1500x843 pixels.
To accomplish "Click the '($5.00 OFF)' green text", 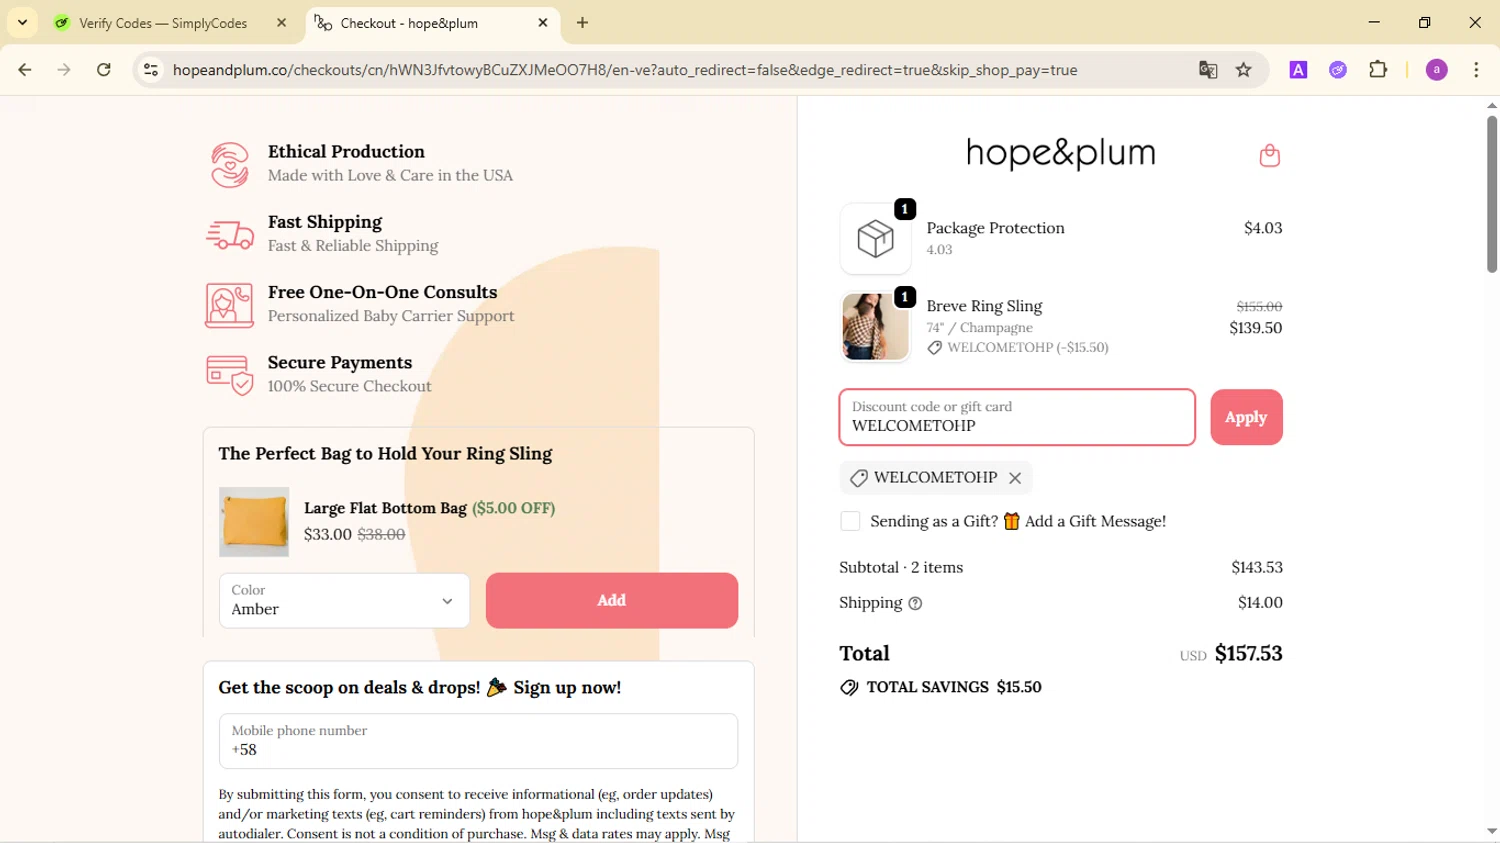I will coord(513,508).
